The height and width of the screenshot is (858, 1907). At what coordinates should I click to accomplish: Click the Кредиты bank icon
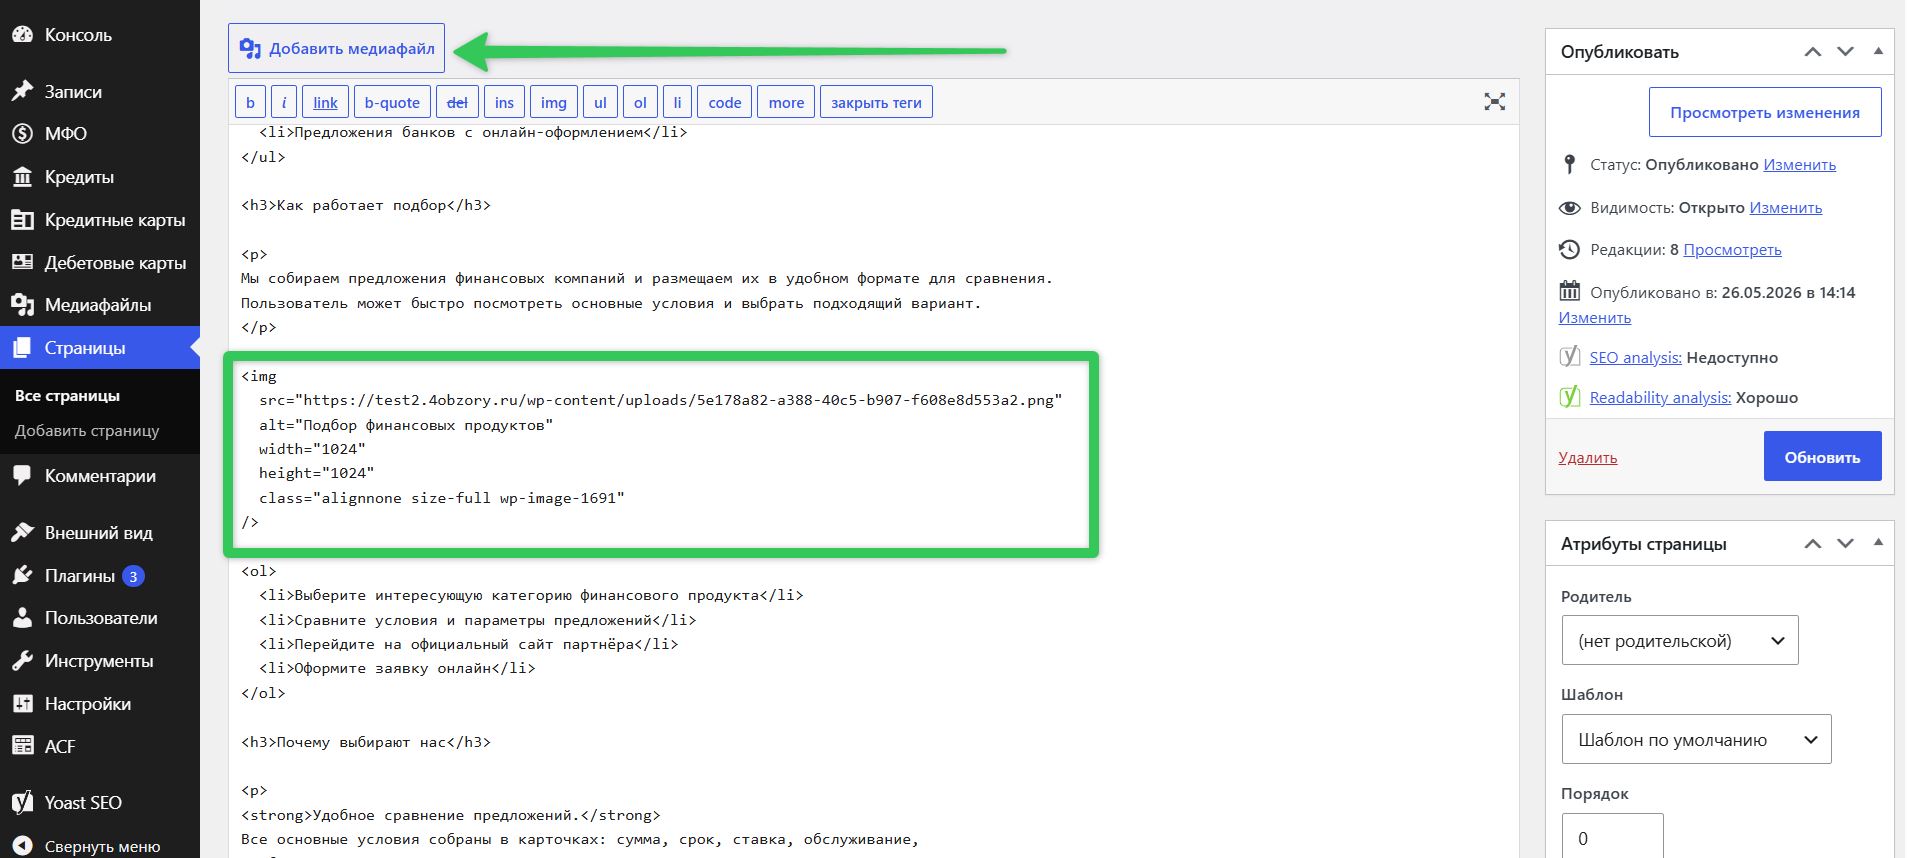pos(22,177)
